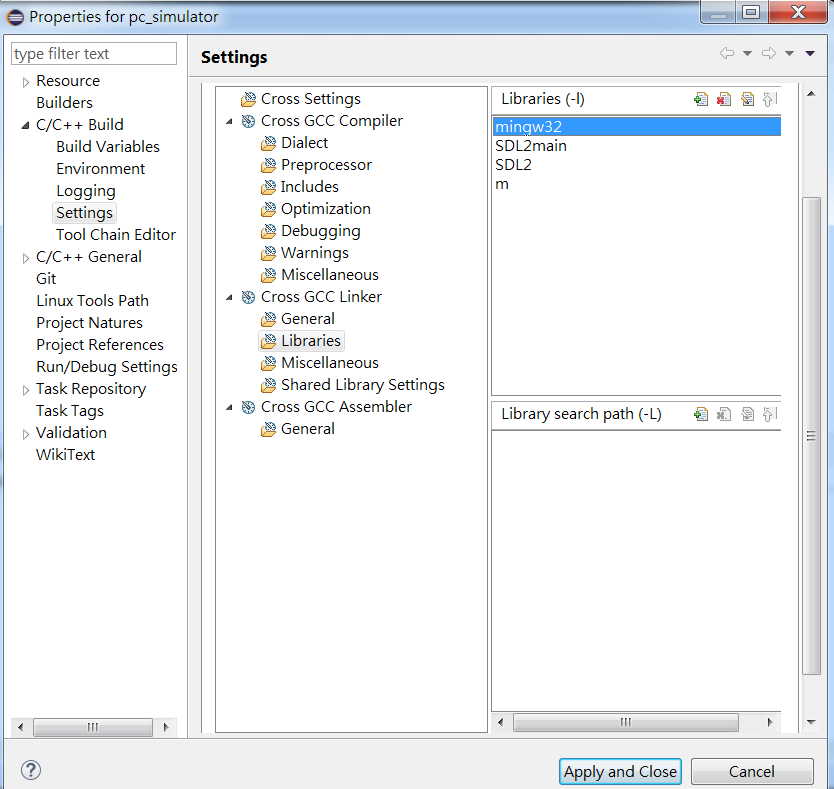The image size is (834, 789).
Task: Click Move Up icon in Libraries (-l) toolbar
Action: (770, 99)
